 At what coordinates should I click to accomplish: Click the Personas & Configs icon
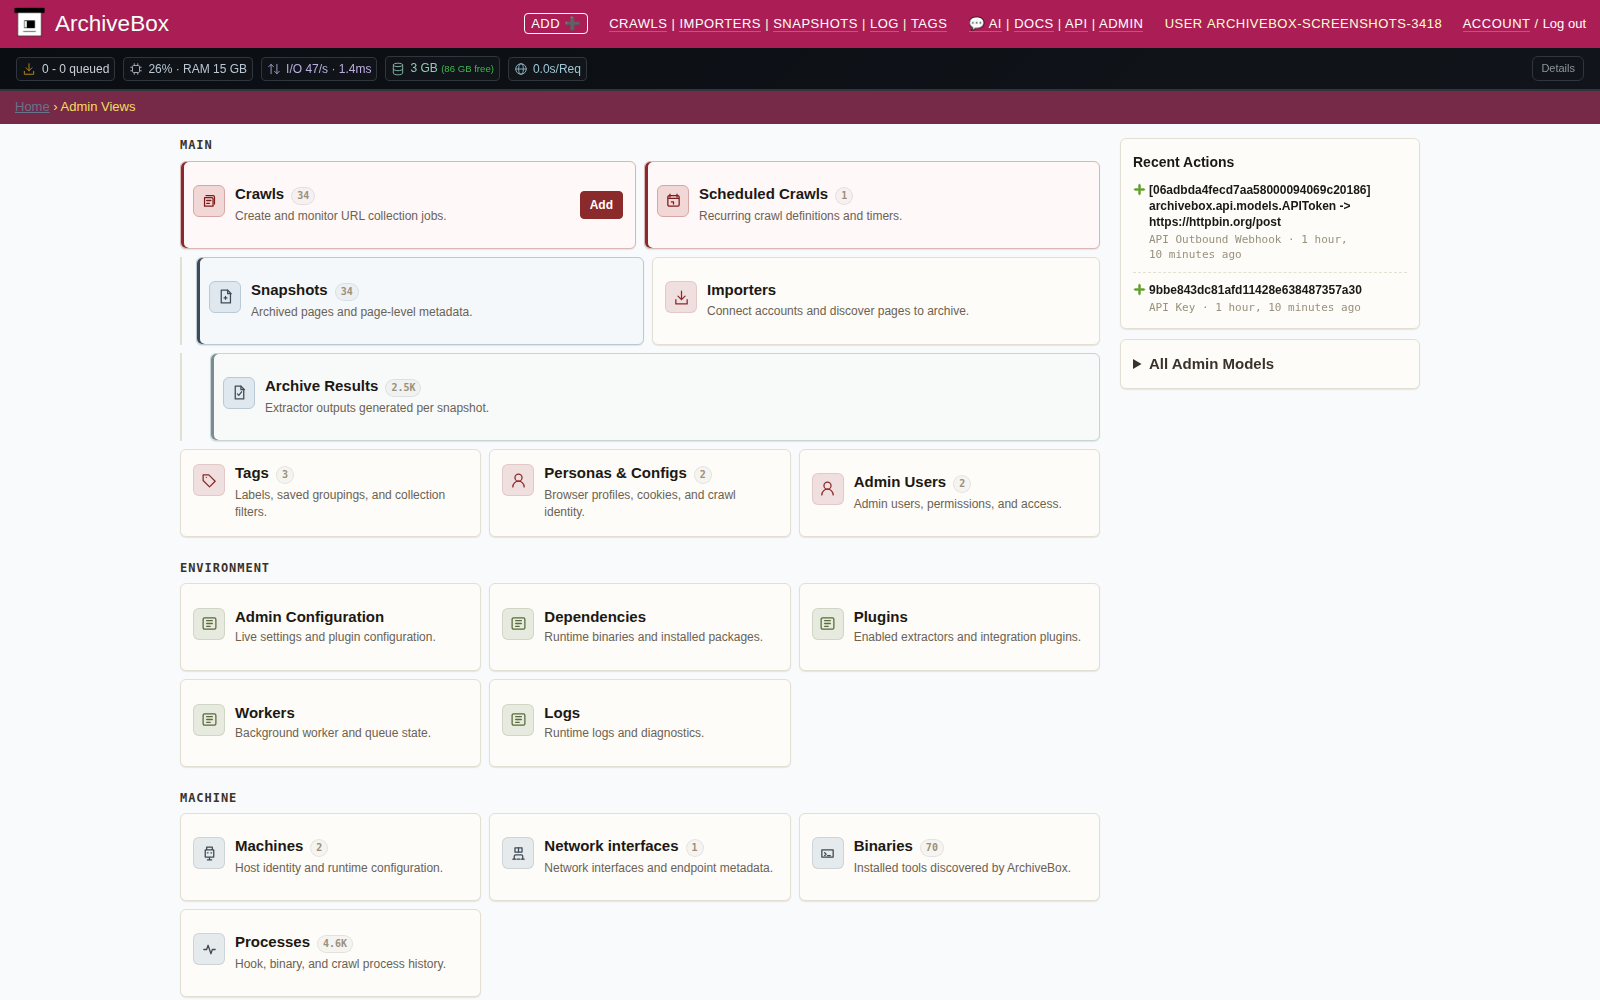[518, 480]
